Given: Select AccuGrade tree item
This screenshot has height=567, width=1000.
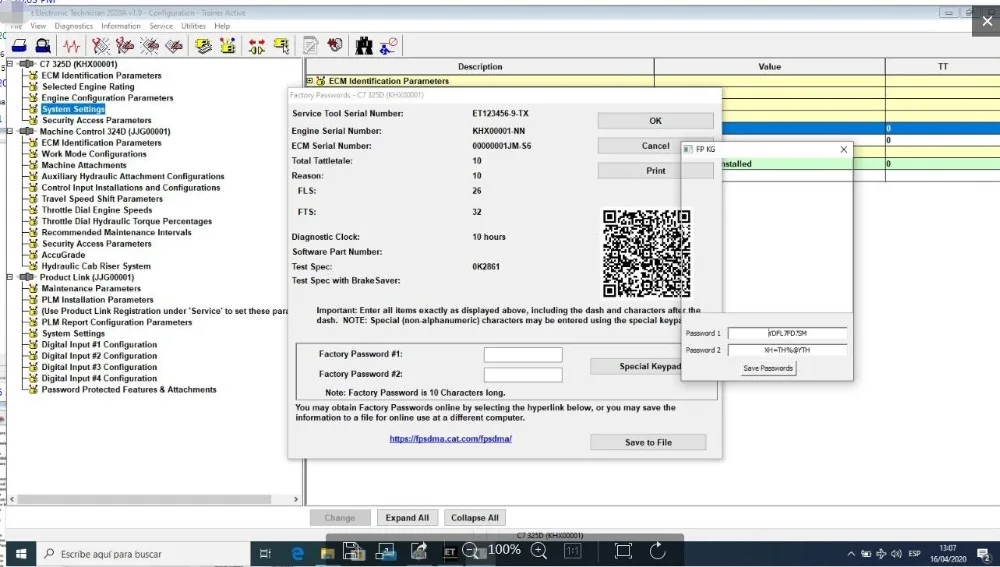Looking at the screenshot, I should tap(63, 254).
